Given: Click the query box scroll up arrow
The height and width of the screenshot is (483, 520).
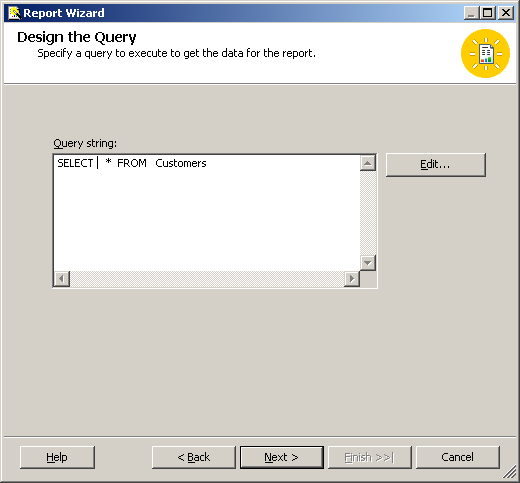Looking at the screenshot, I should pos(368,163).
